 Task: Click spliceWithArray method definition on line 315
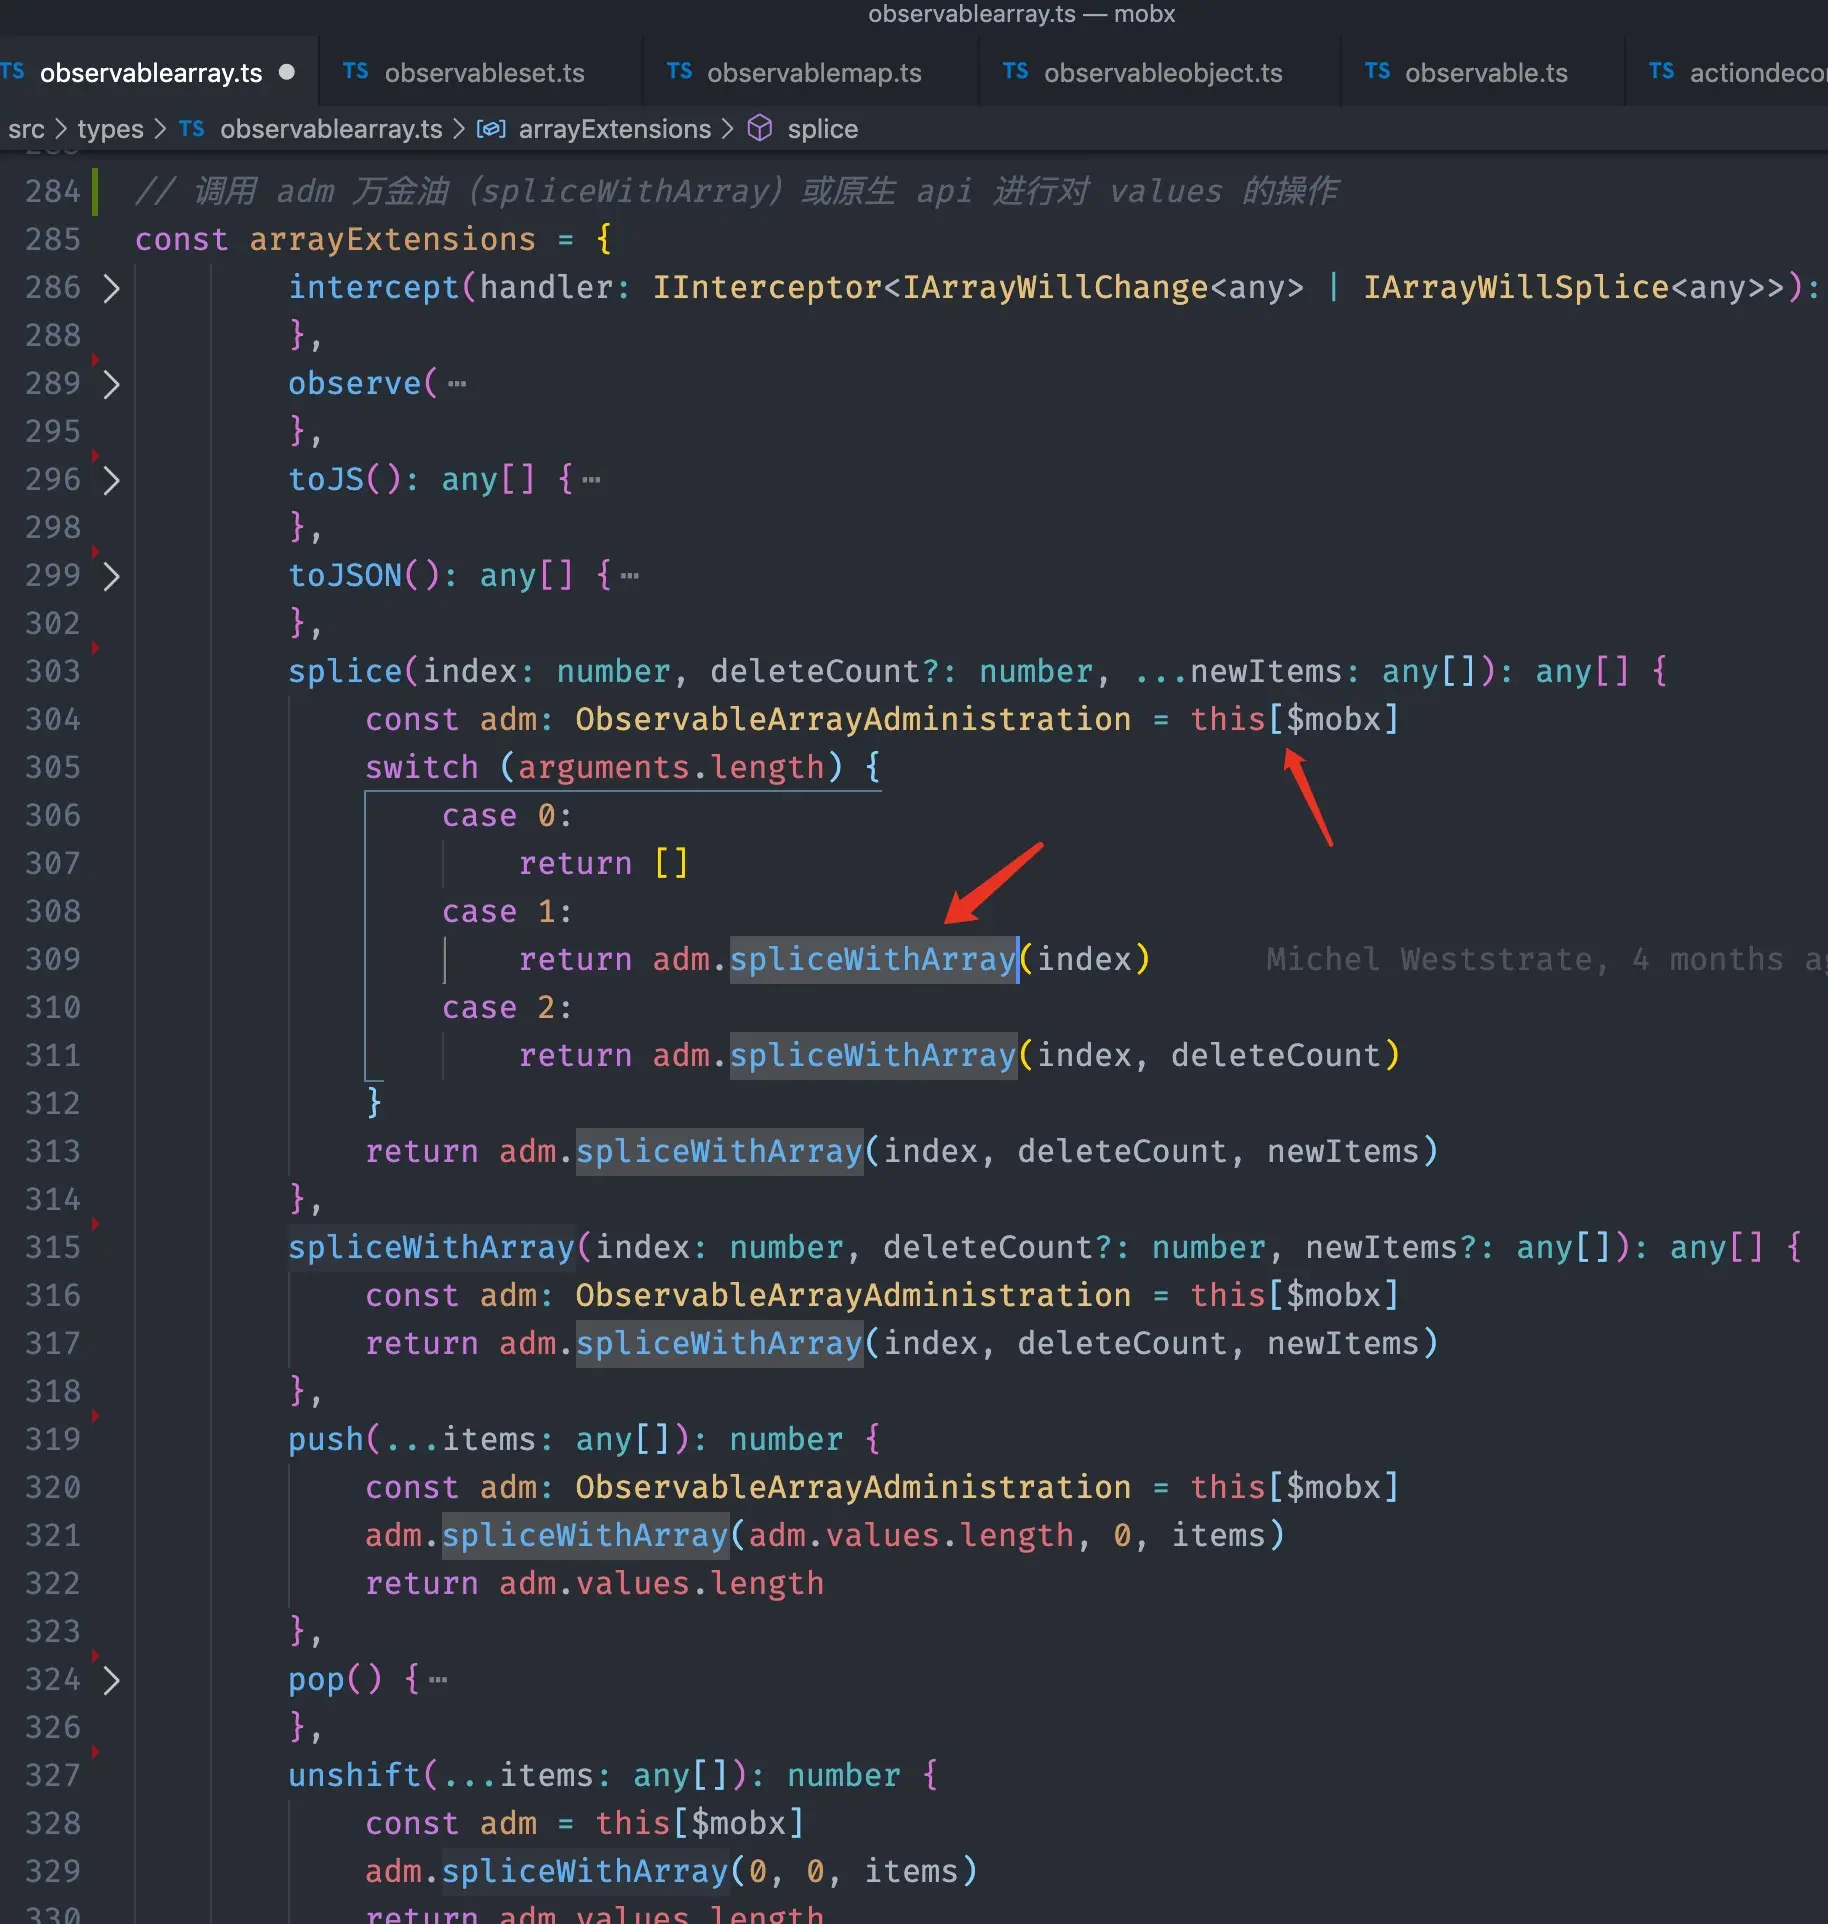coord(431,1247)
